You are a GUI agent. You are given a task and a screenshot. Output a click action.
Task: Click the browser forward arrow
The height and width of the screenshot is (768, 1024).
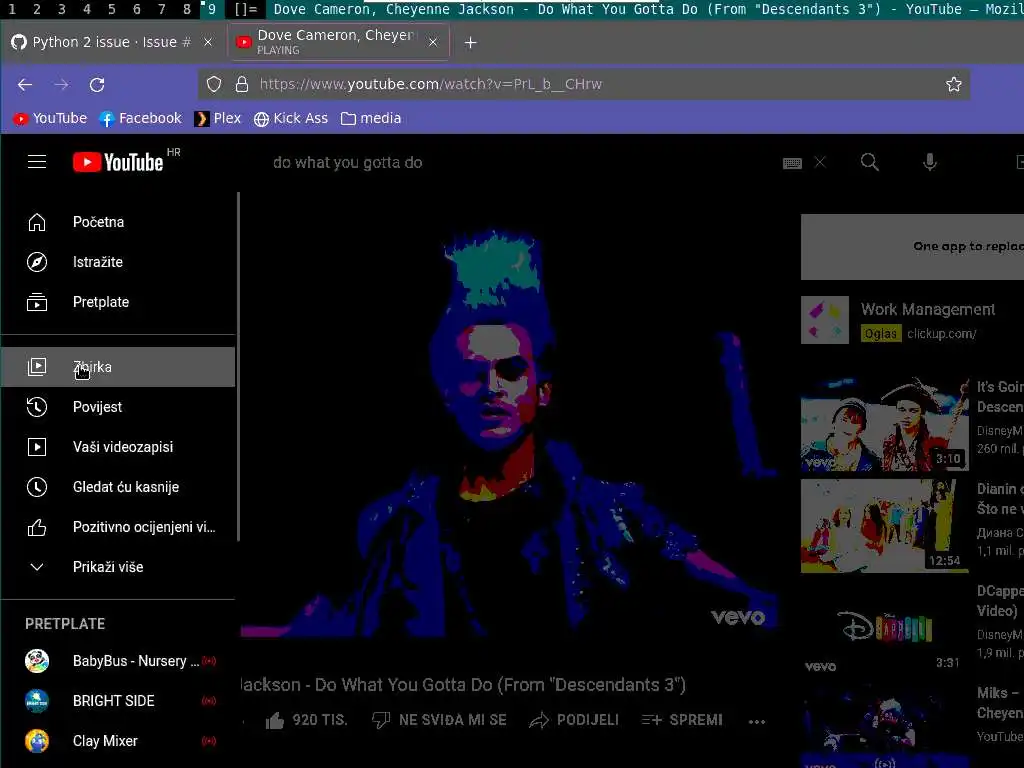(x=61, y=84)
